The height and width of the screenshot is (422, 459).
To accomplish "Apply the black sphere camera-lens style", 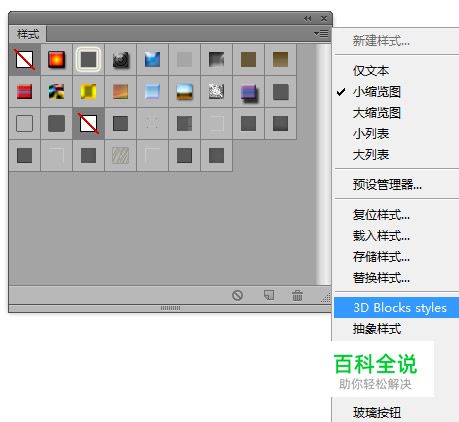I will [x=120, y=59].
